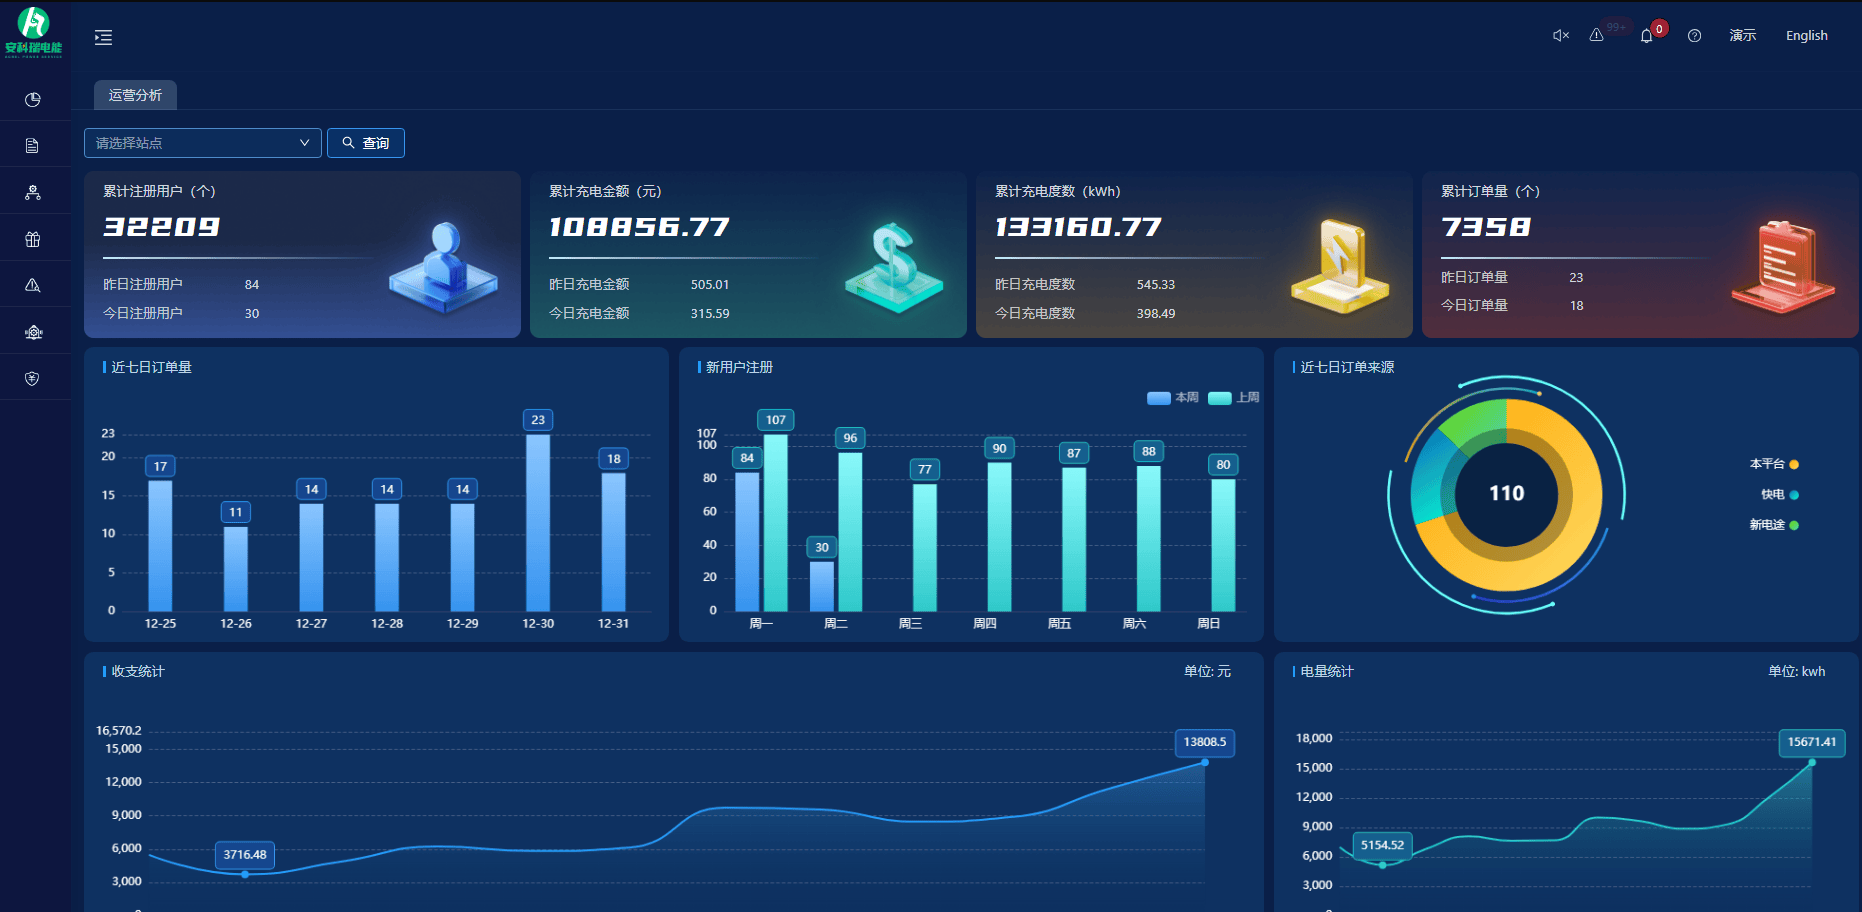Click the company logo at top left
This screenshot has width=1862, height=912.
pyautogui.click(x=34, y=32)
